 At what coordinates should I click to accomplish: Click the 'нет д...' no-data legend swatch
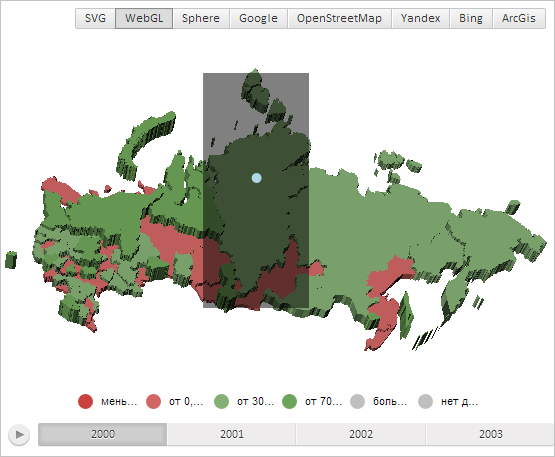(x=425, y=401)
